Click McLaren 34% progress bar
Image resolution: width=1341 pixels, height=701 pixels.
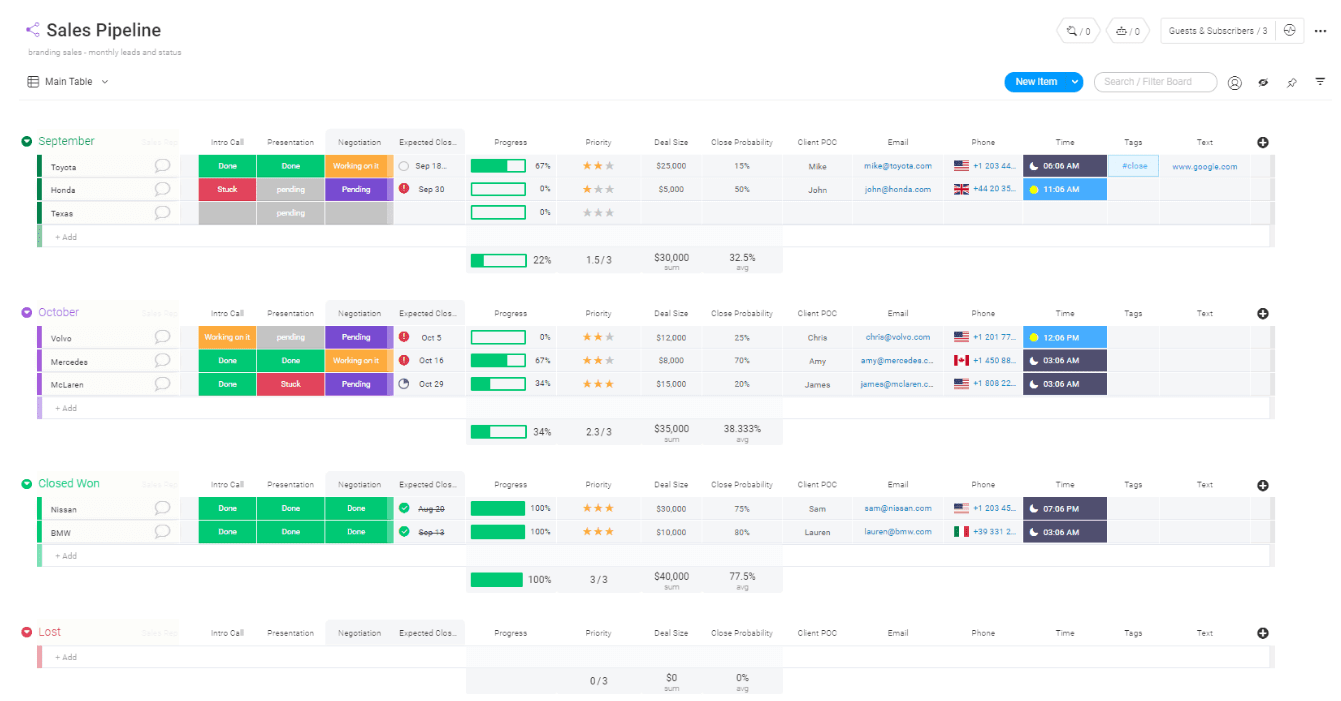pyautogui.click(x=498, y=384)
